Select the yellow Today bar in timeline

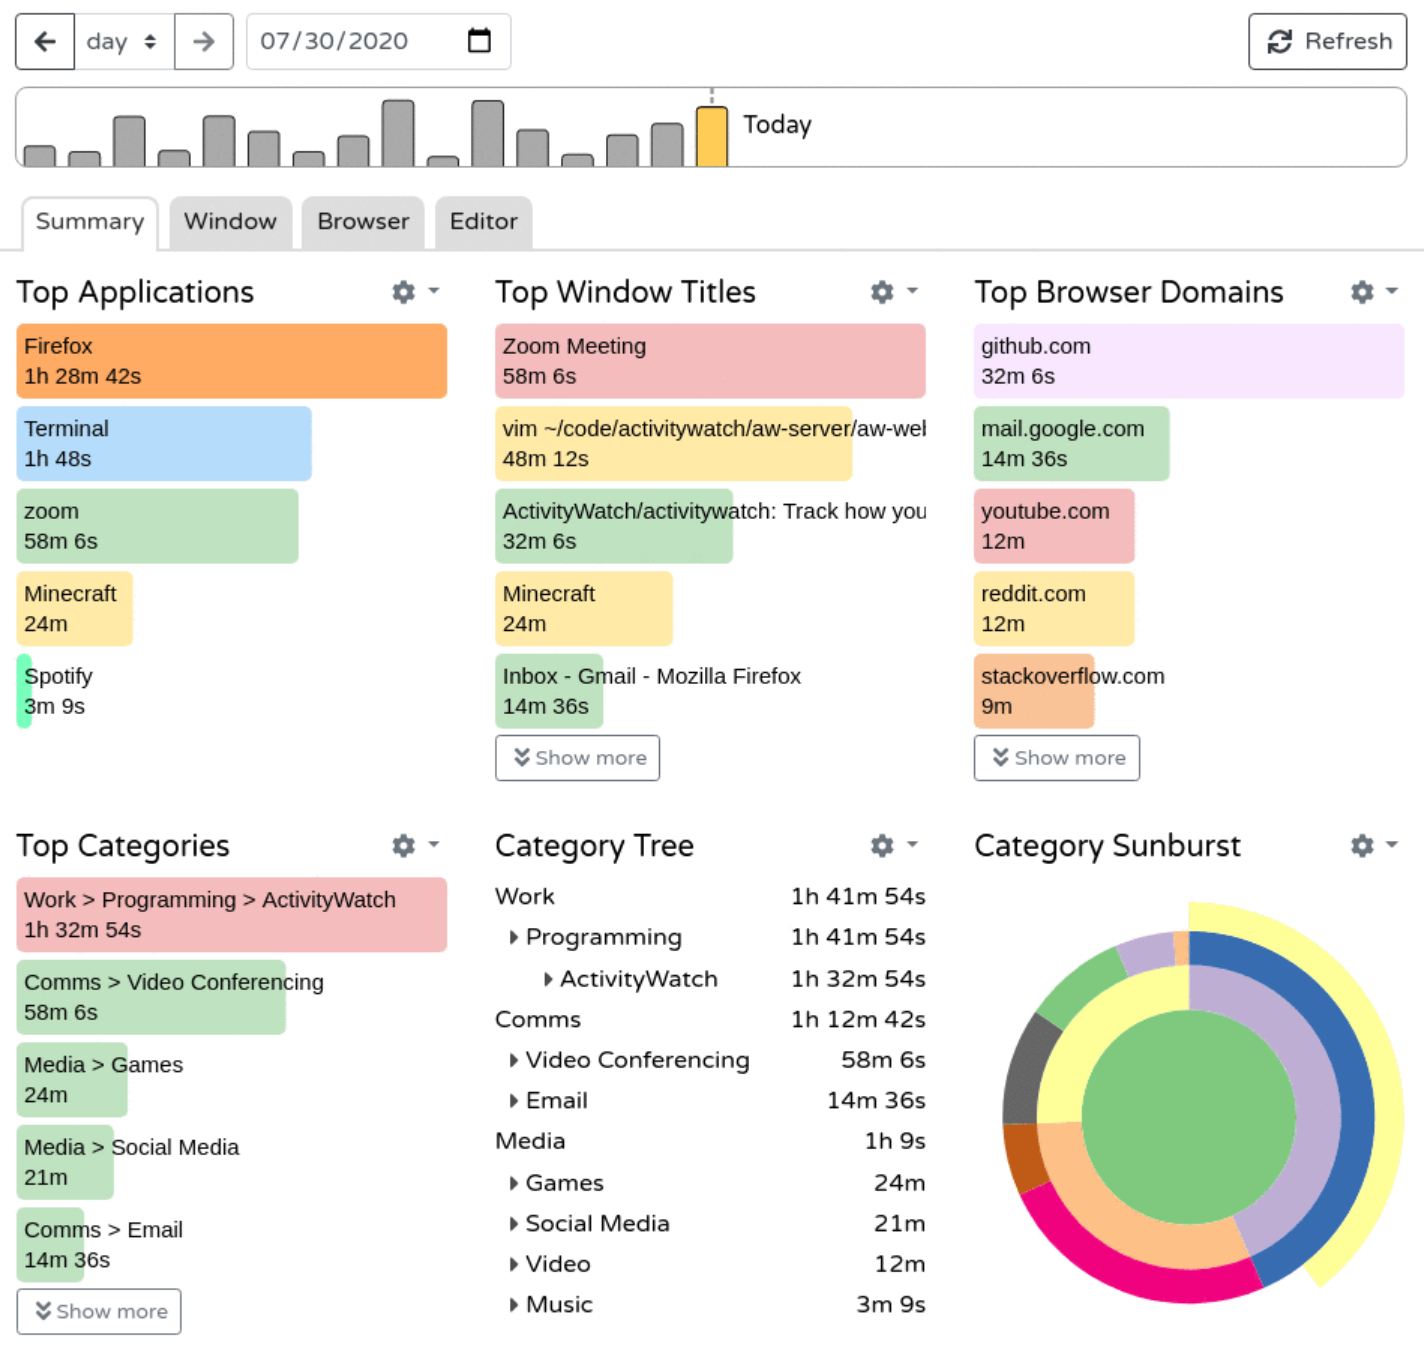pos(712,137)
